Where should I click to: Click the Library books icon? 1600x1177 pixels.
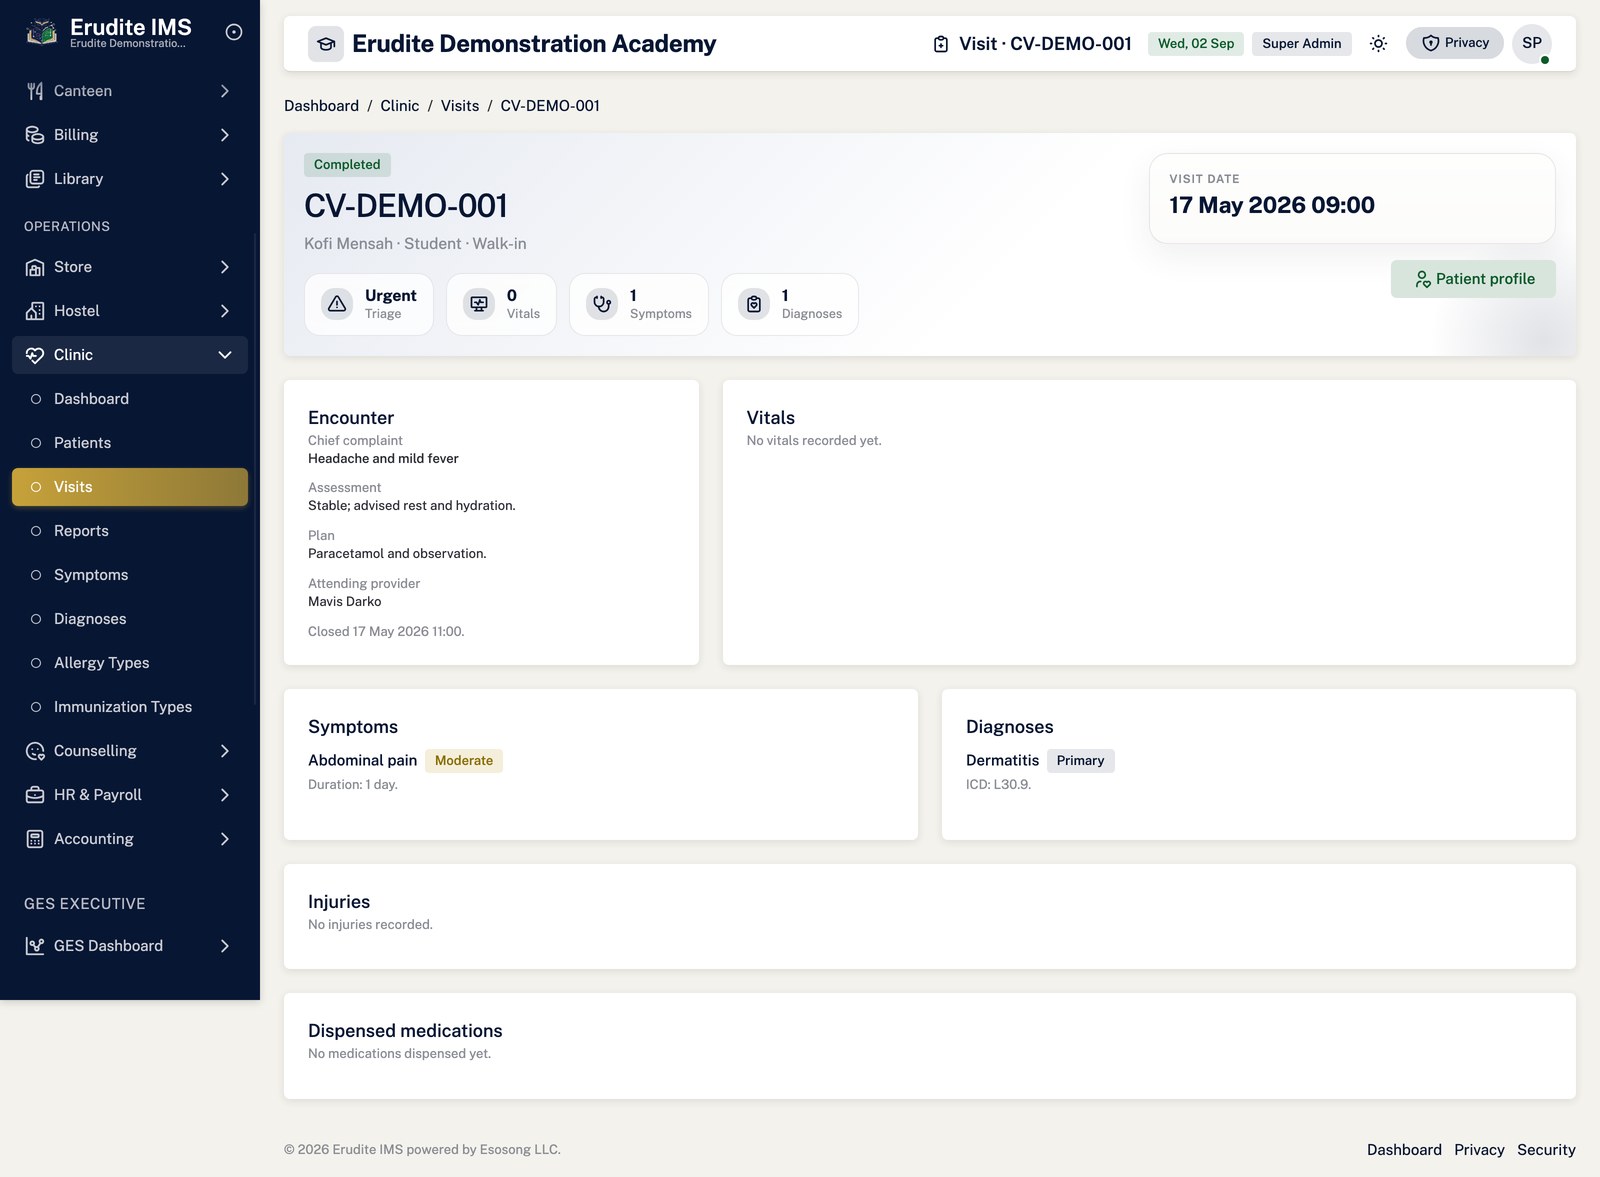35,179
